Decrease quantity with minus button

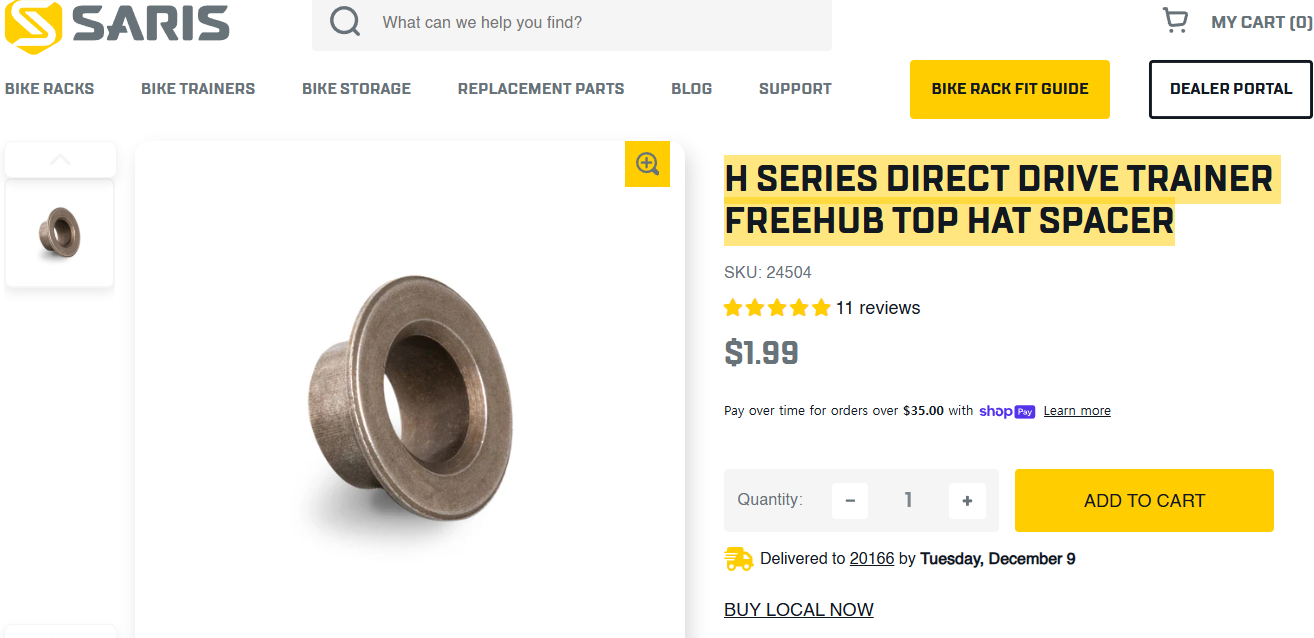[850, 501]
